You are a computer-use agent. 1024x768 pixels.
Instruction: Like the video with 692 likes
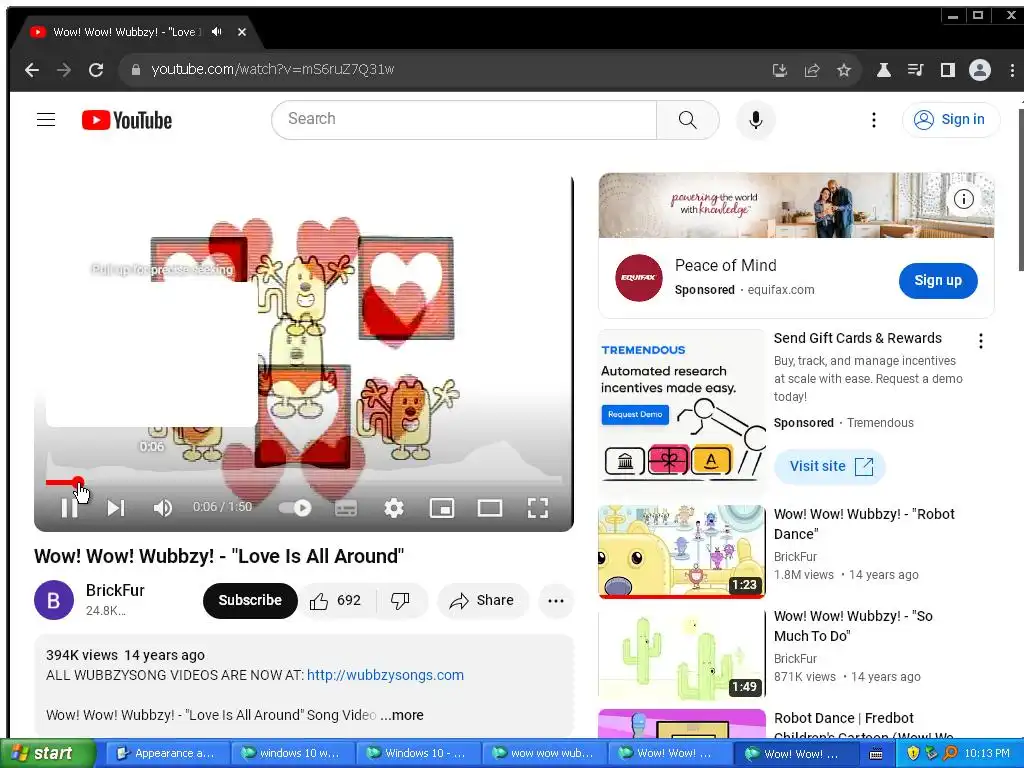[335, 601]
